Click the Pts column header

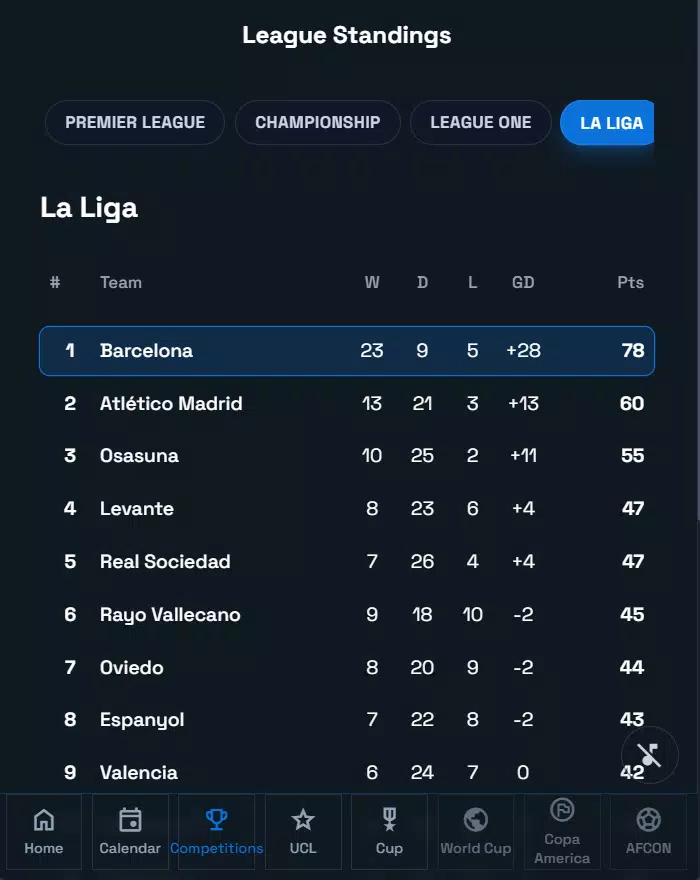coord(630,283)
